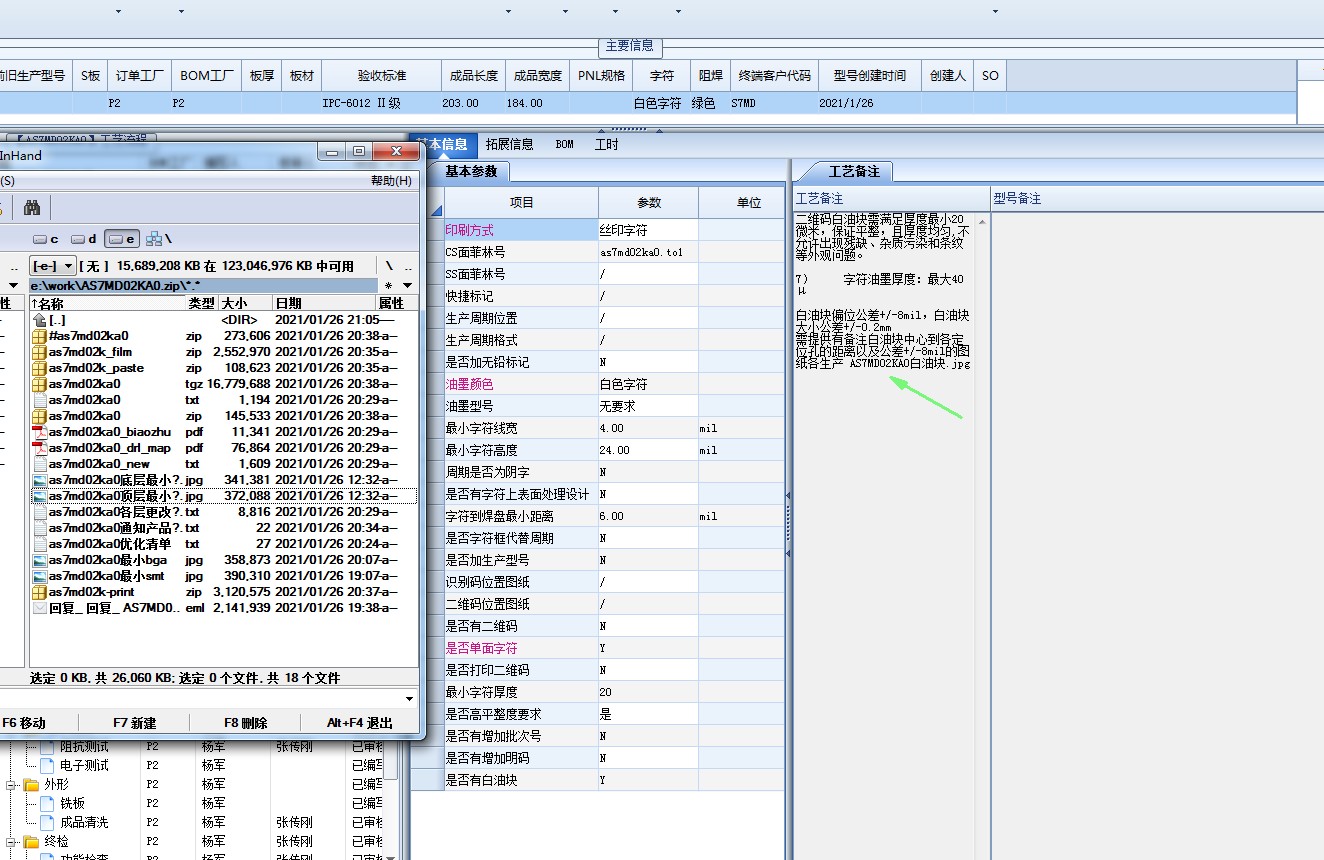The image size is (1324, 860).
Task: Sort files by 大小 column header
Action: pos(245,303)
